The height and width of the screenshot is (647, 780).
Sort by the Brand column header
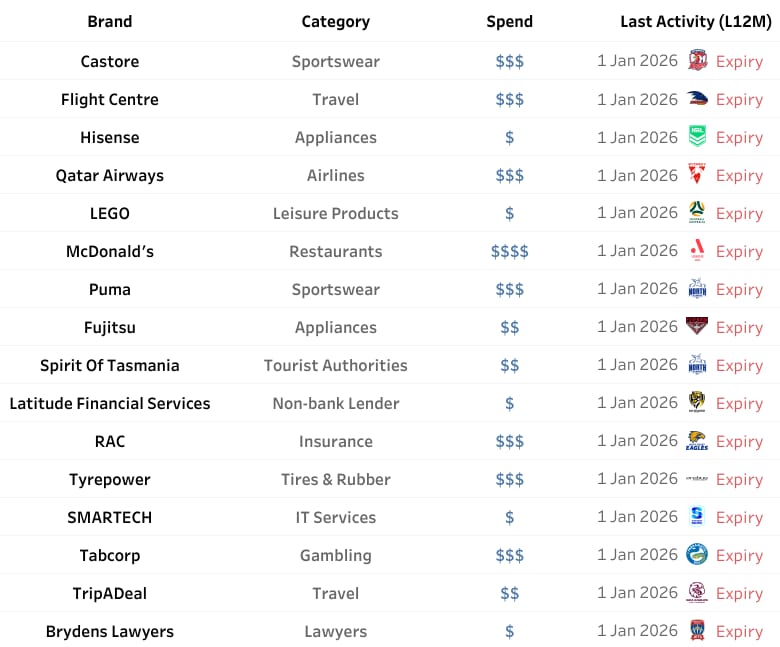tap(110, 21)
